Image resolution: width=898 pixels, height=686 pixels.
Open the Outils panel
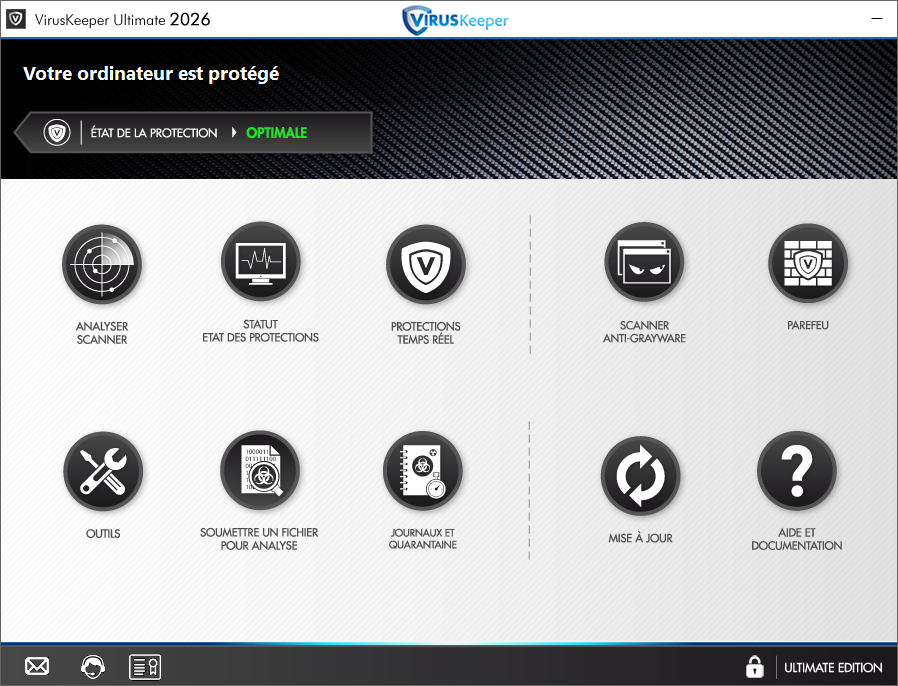103,471
